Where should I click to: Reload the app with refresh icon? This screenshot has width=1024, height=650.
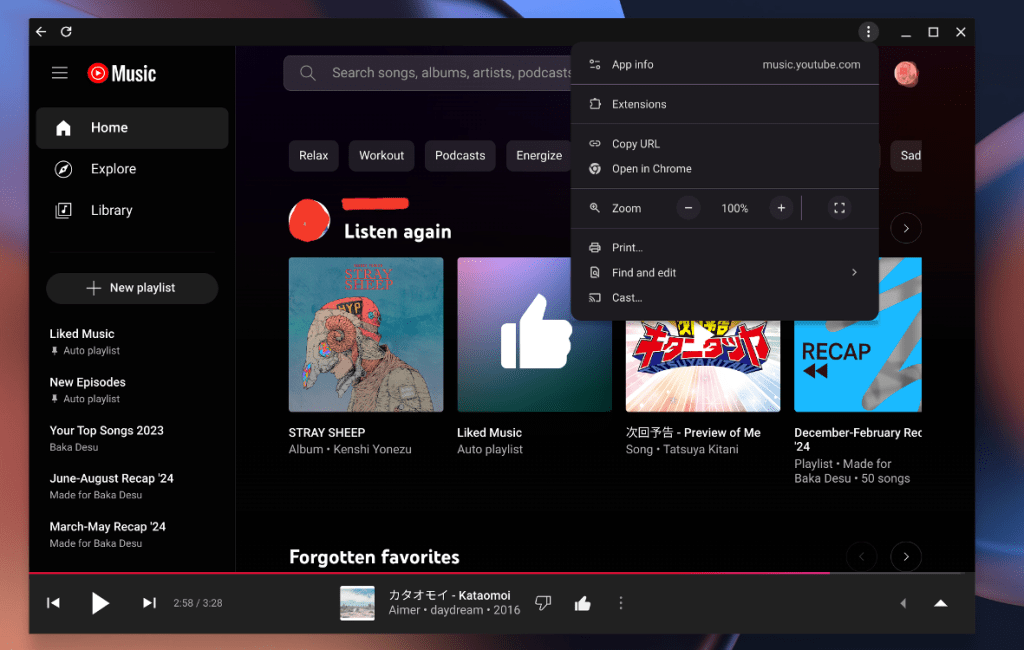(x=66, y=31)
